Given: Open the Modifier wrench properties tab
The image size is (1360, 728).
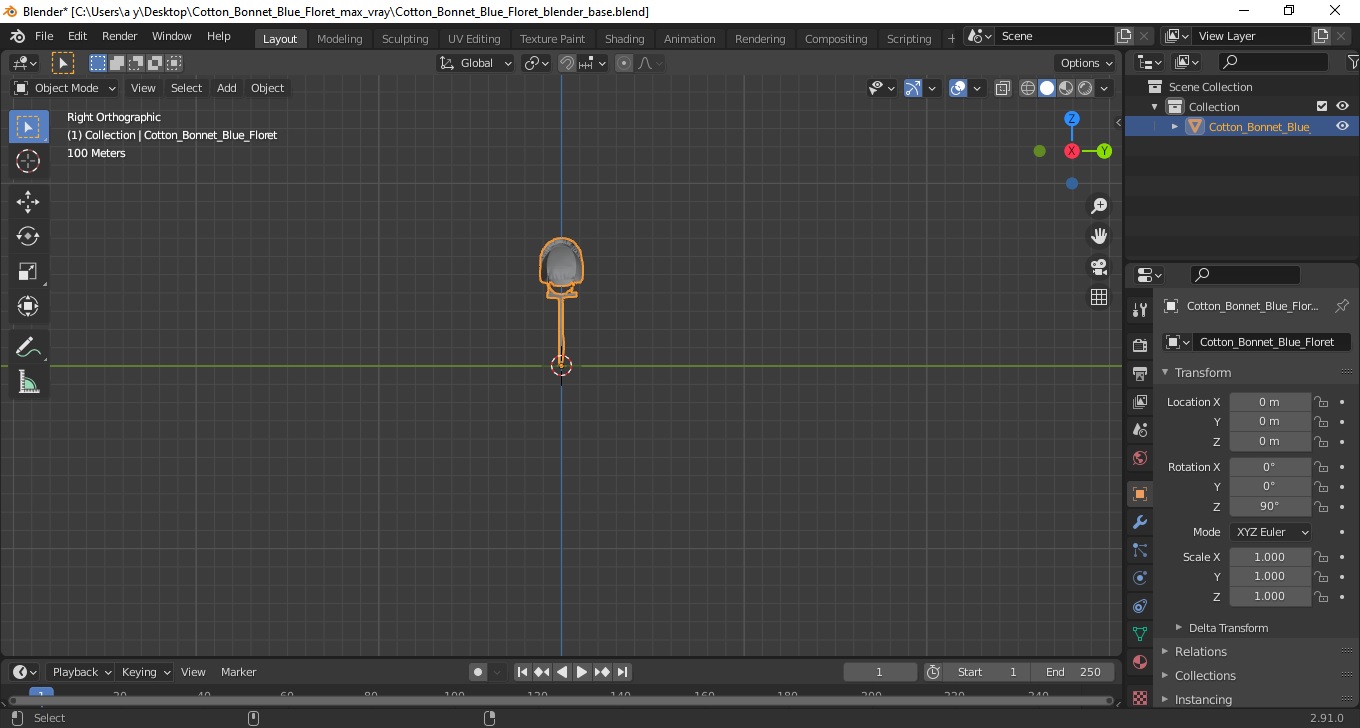Looking at the screenshot, I should click(x=1139, y=522).
